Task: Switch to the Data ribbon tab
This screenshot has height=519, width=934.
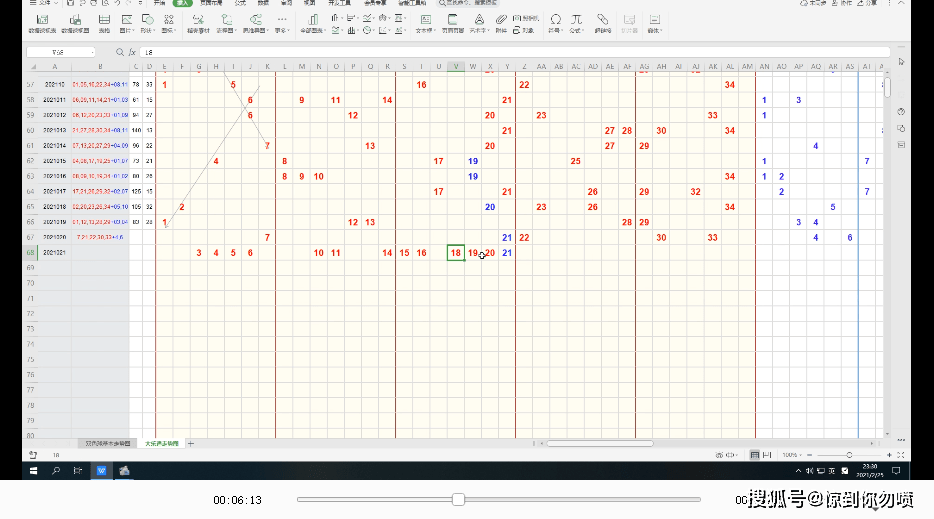Action: pos(263,3)
